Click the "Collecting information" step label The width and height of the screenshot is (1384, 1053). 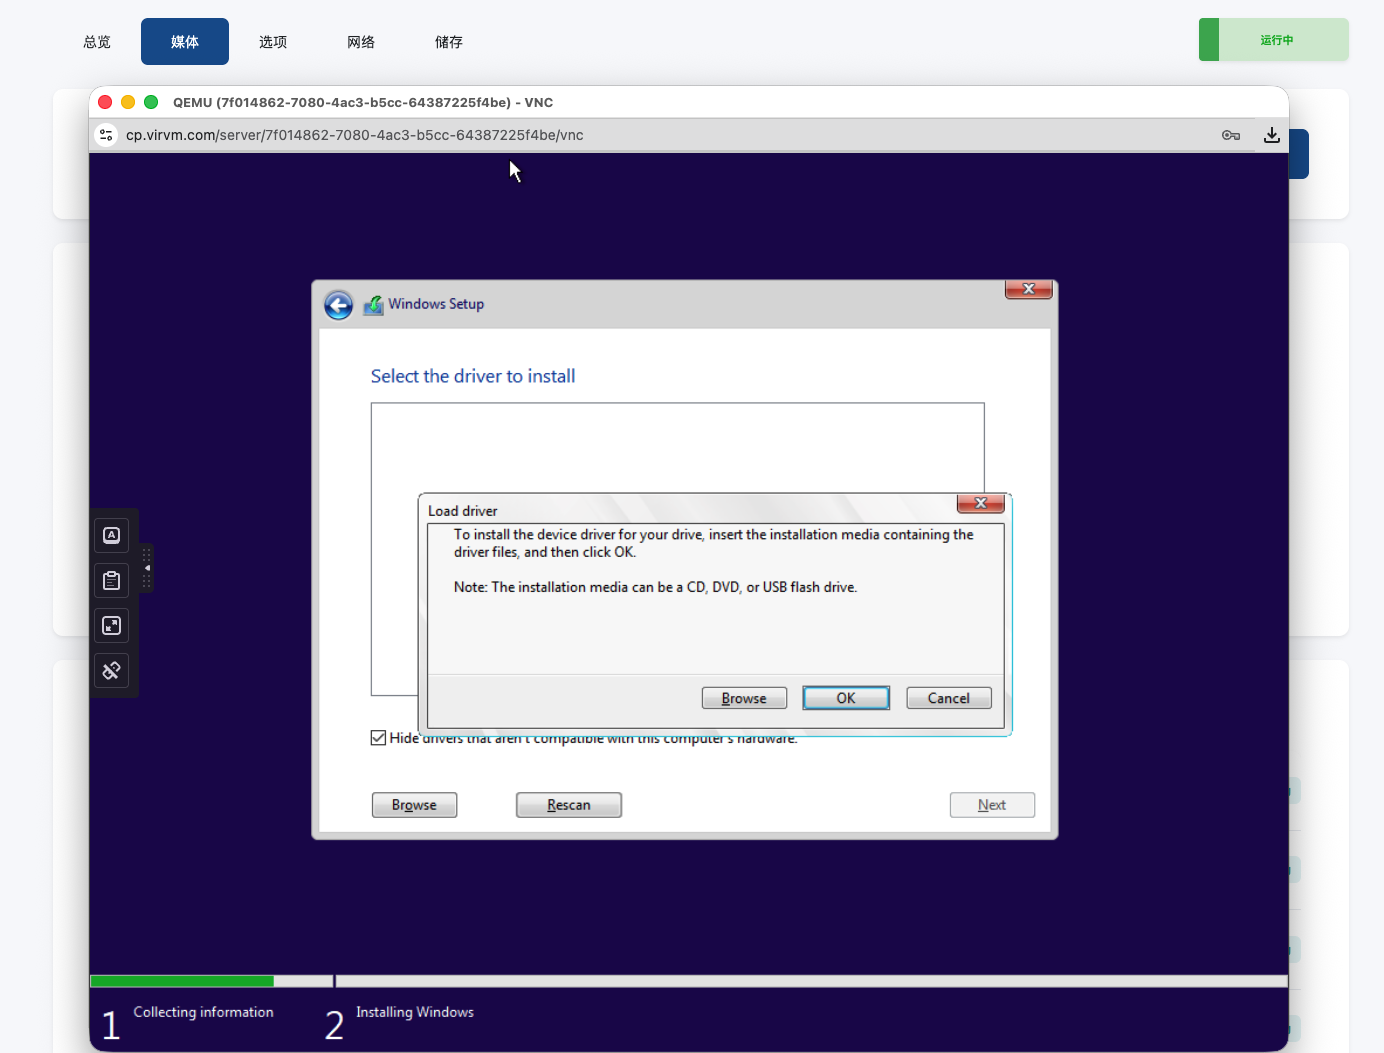(204, 1012)
